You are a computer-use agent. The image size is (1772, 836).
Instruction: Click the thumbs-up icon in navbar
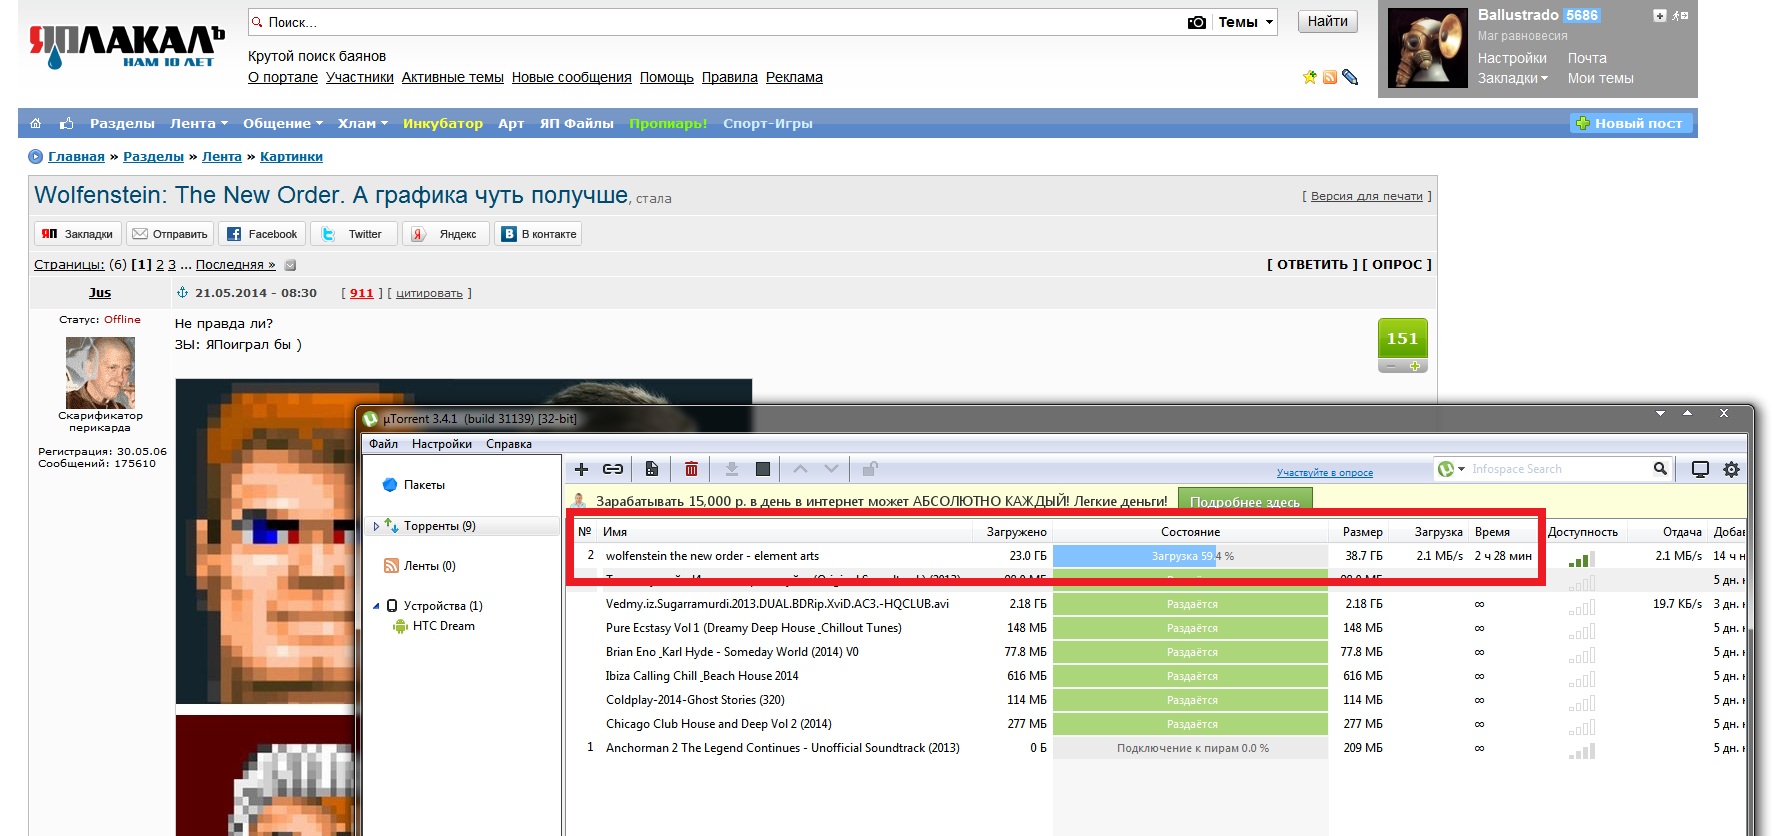click(67, 123)
